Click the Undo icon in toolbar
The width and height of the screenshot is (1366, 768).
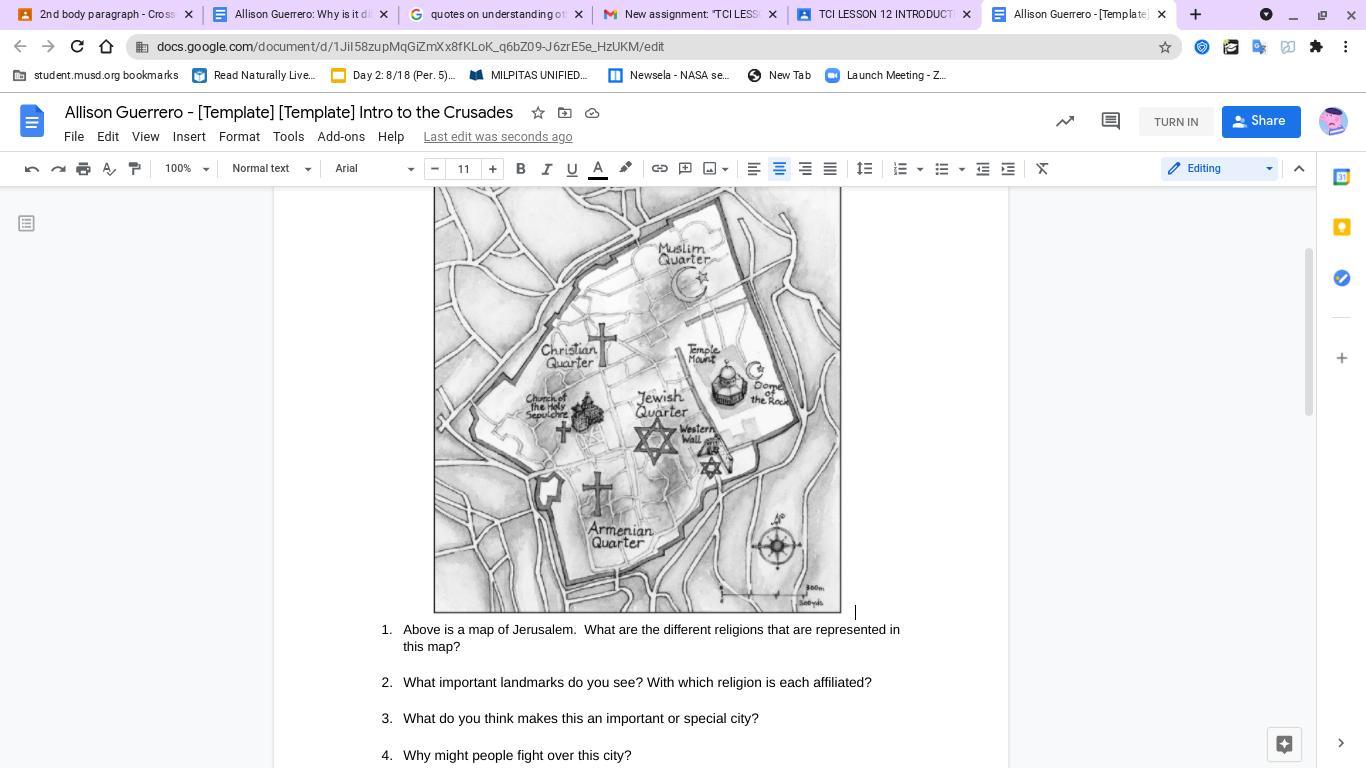(x=32, y=169)
